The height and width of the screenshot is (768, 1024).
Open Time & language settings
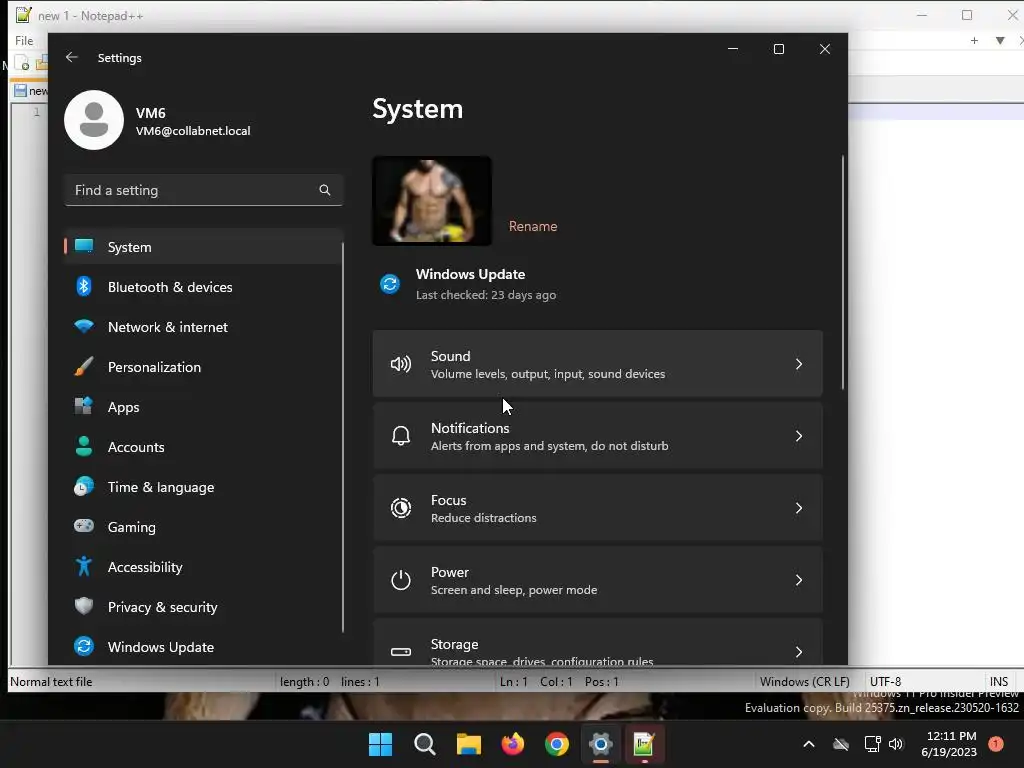click(202, 487)
